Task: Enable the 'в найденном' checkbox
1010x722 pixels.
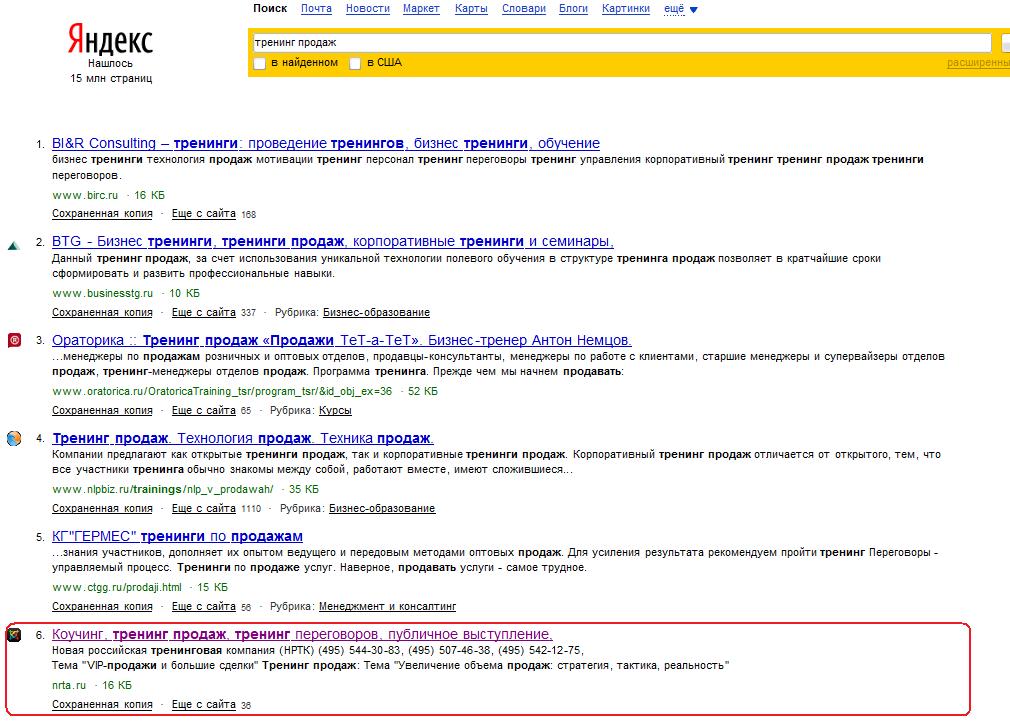Action: [x=260, y=63]
